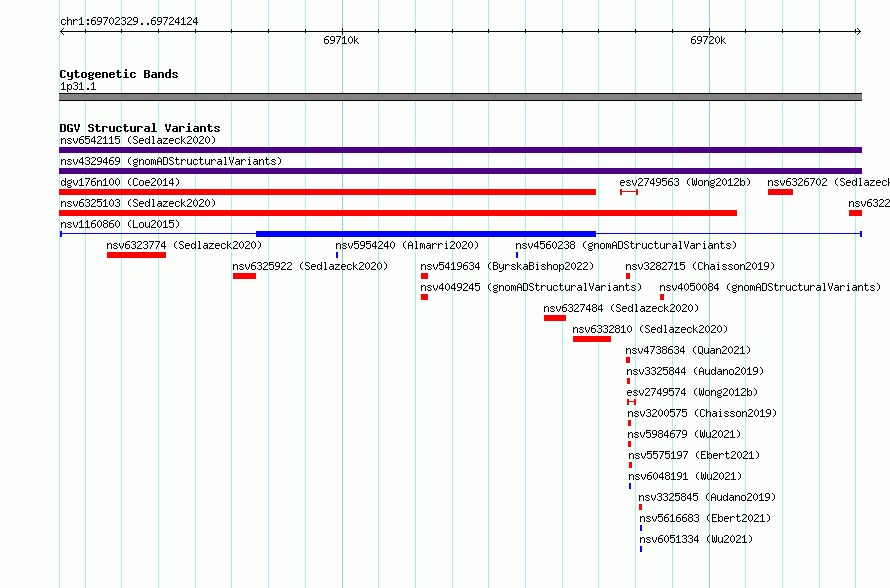Screen dimensions: 890x588
Task: Click the right arrow of the ruler
Action: pos(858,32)
